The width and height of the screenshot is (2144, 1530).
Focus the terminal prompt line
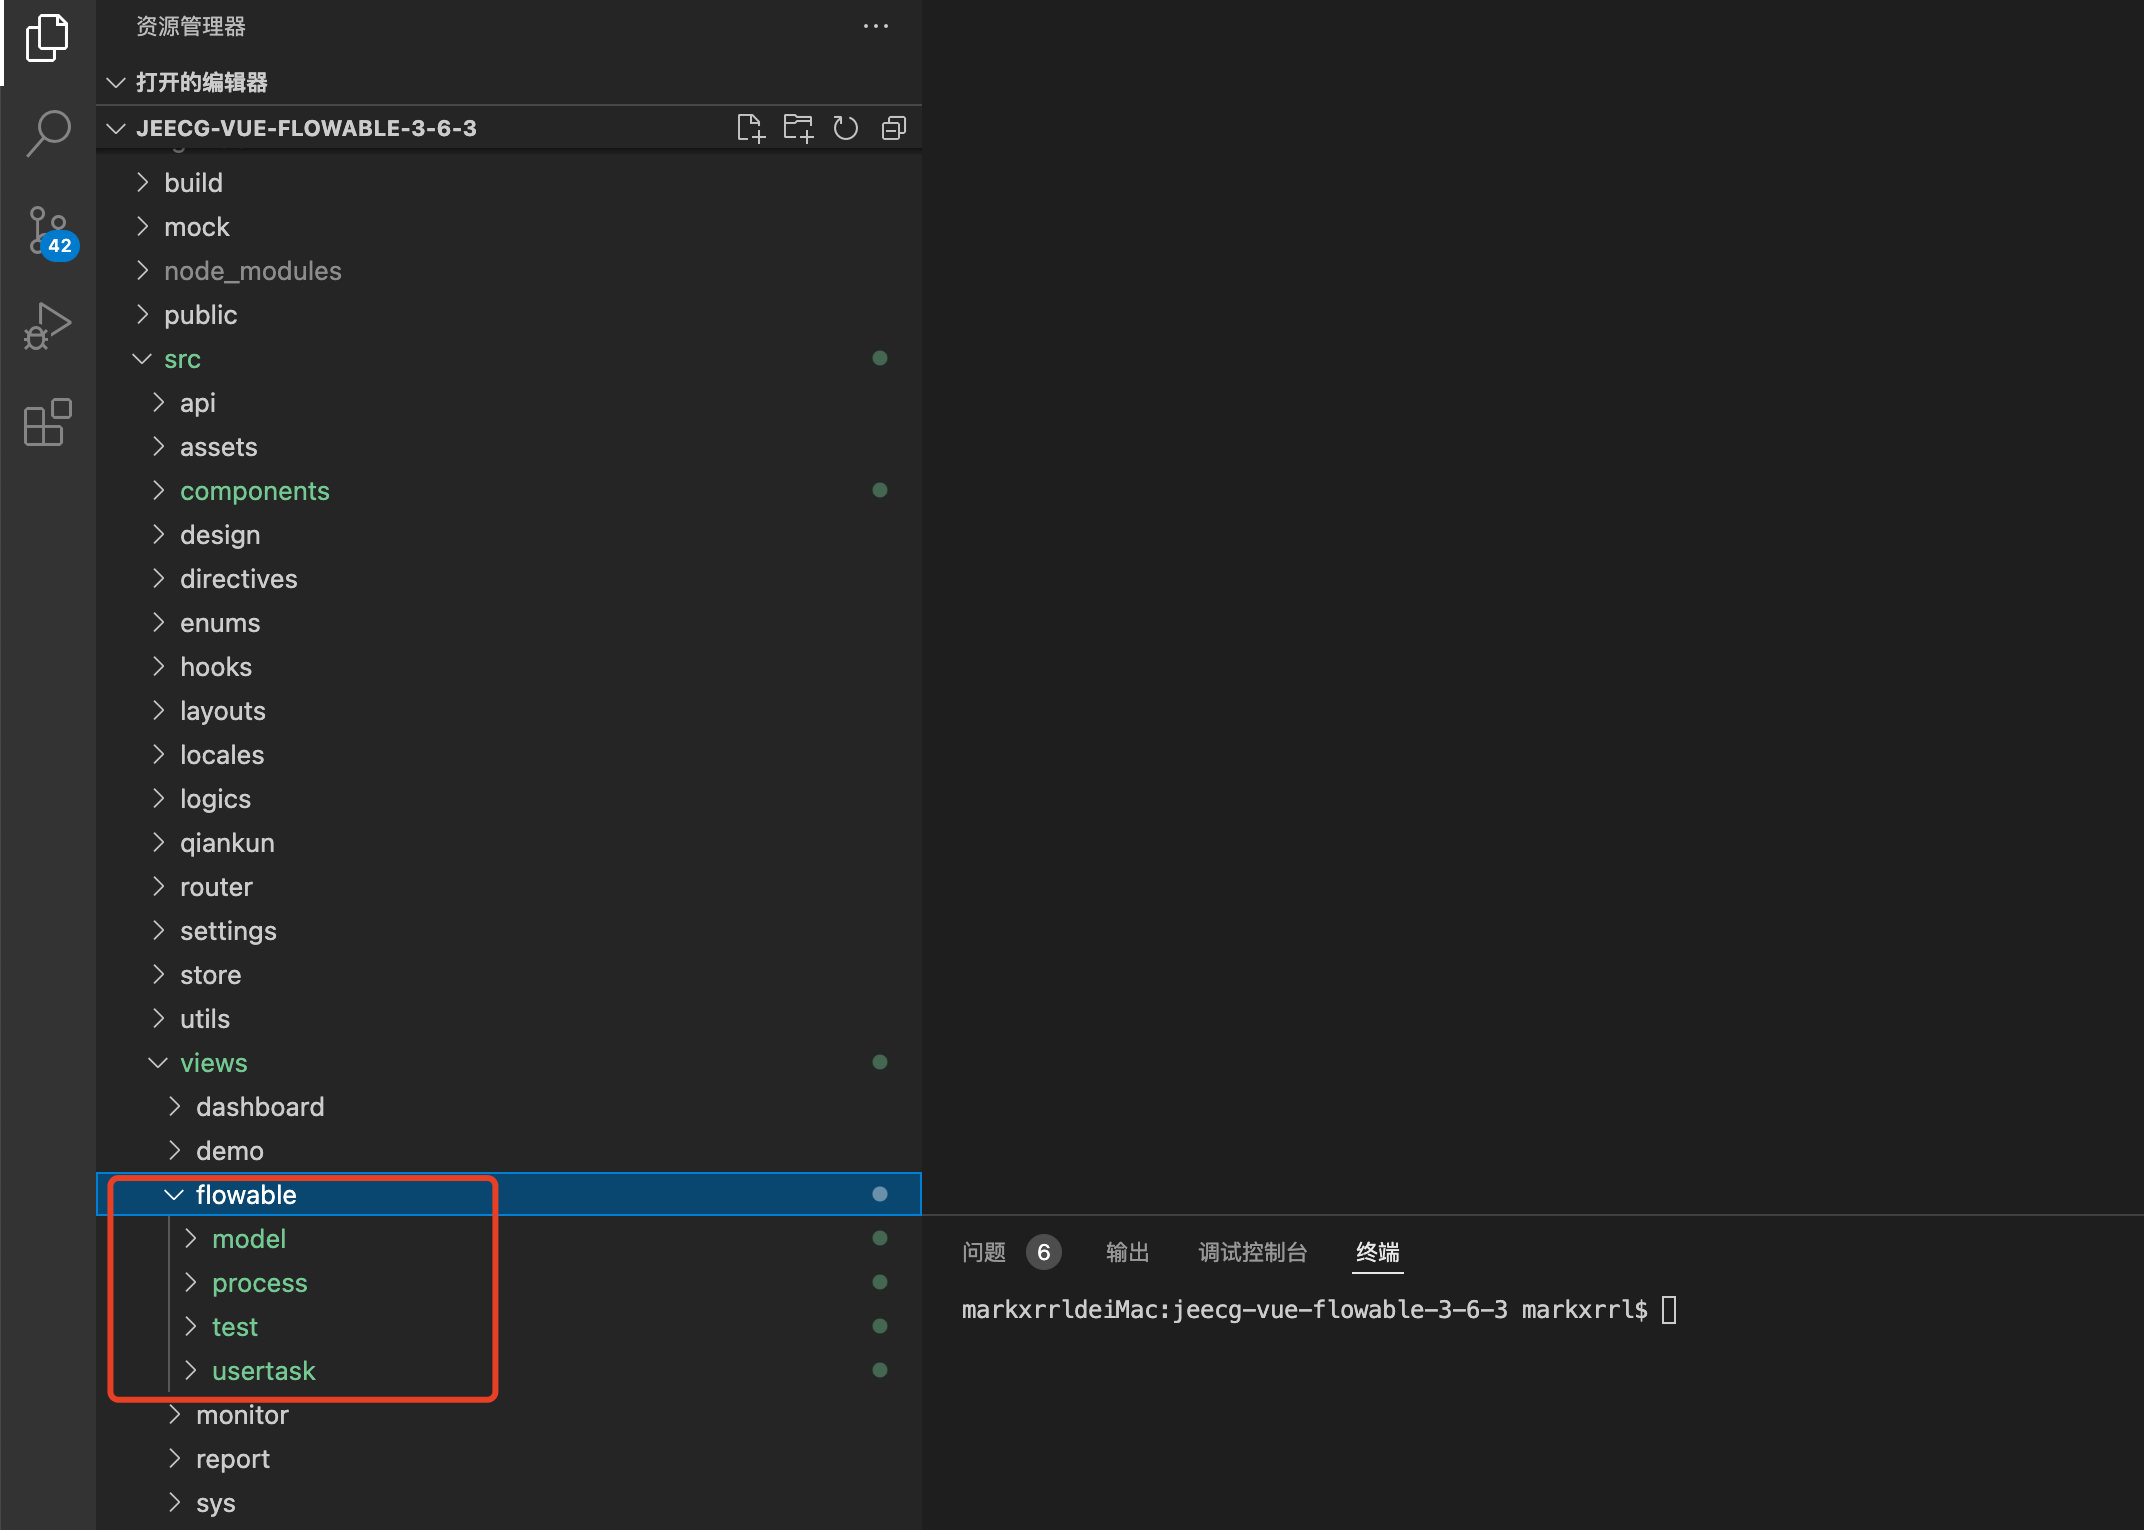pos(1319,1310)
